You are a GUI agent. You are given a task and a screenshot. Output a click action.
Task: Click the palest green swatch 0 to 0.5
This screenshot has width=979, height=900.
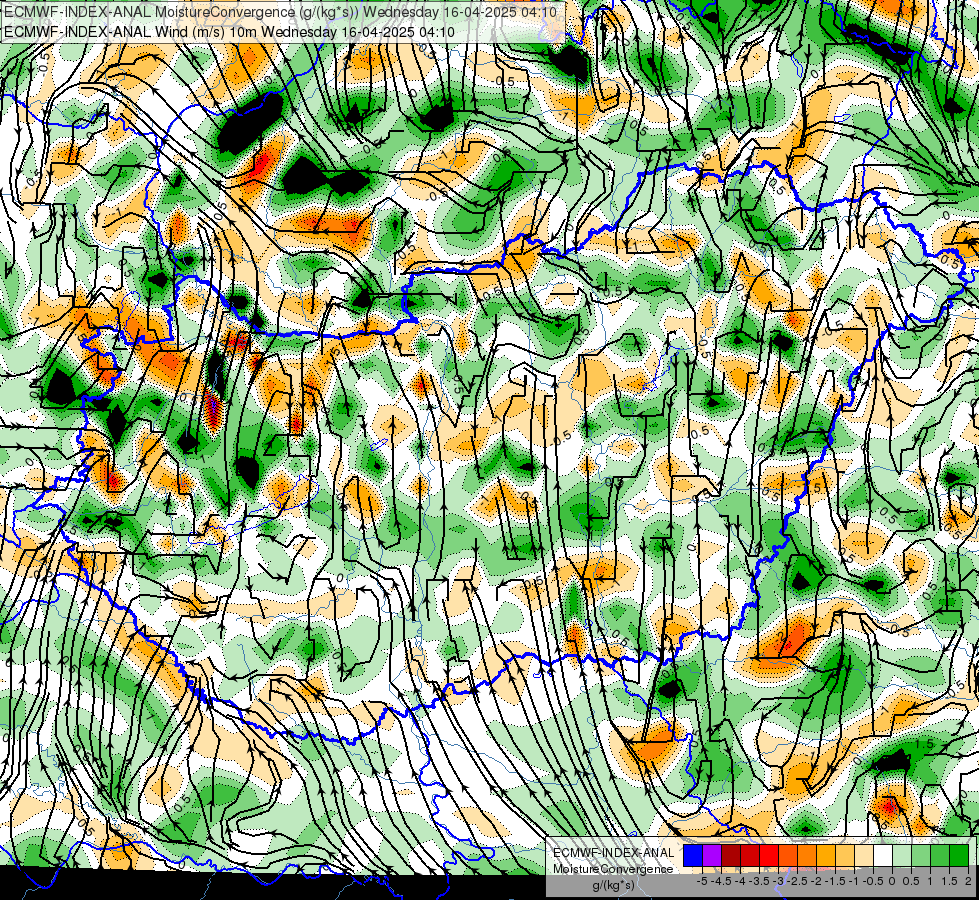pyautogui.click(x=902, y=856)
